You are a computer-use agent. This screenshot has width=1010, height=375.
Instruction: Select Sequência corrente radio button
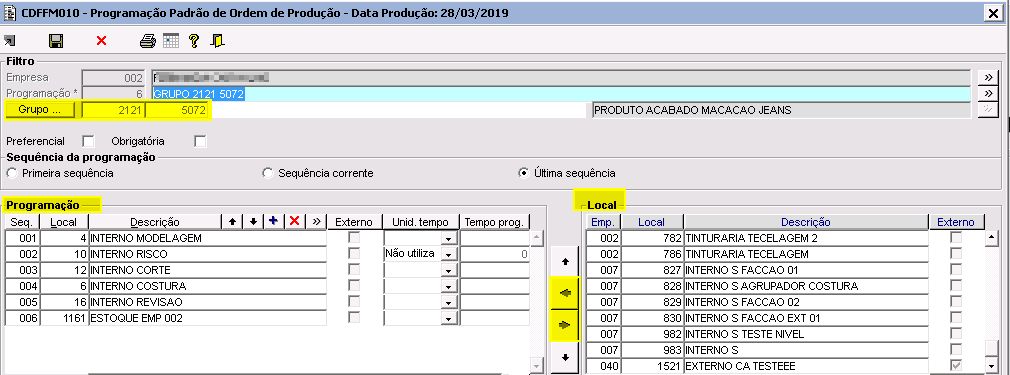(268, 173)
